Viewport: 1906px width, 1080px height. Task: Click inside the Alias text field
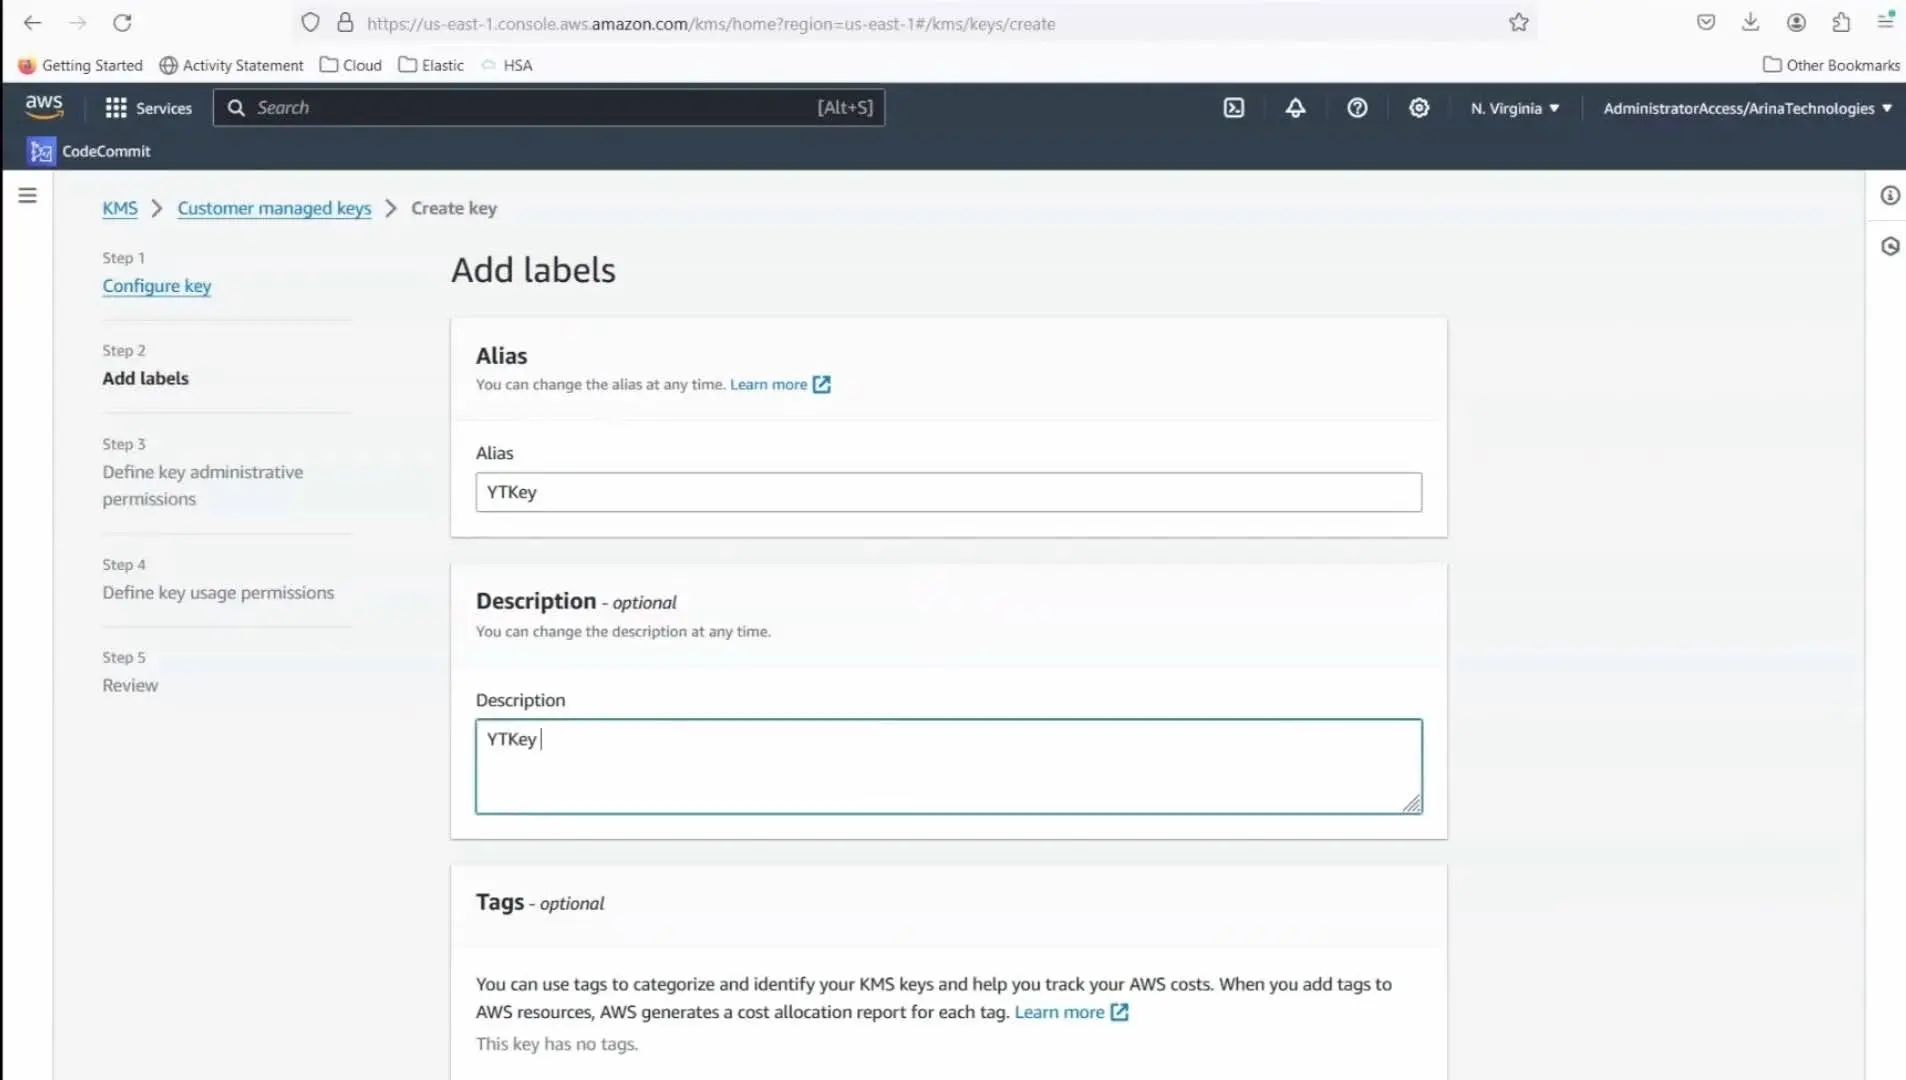tap(947, 492)
